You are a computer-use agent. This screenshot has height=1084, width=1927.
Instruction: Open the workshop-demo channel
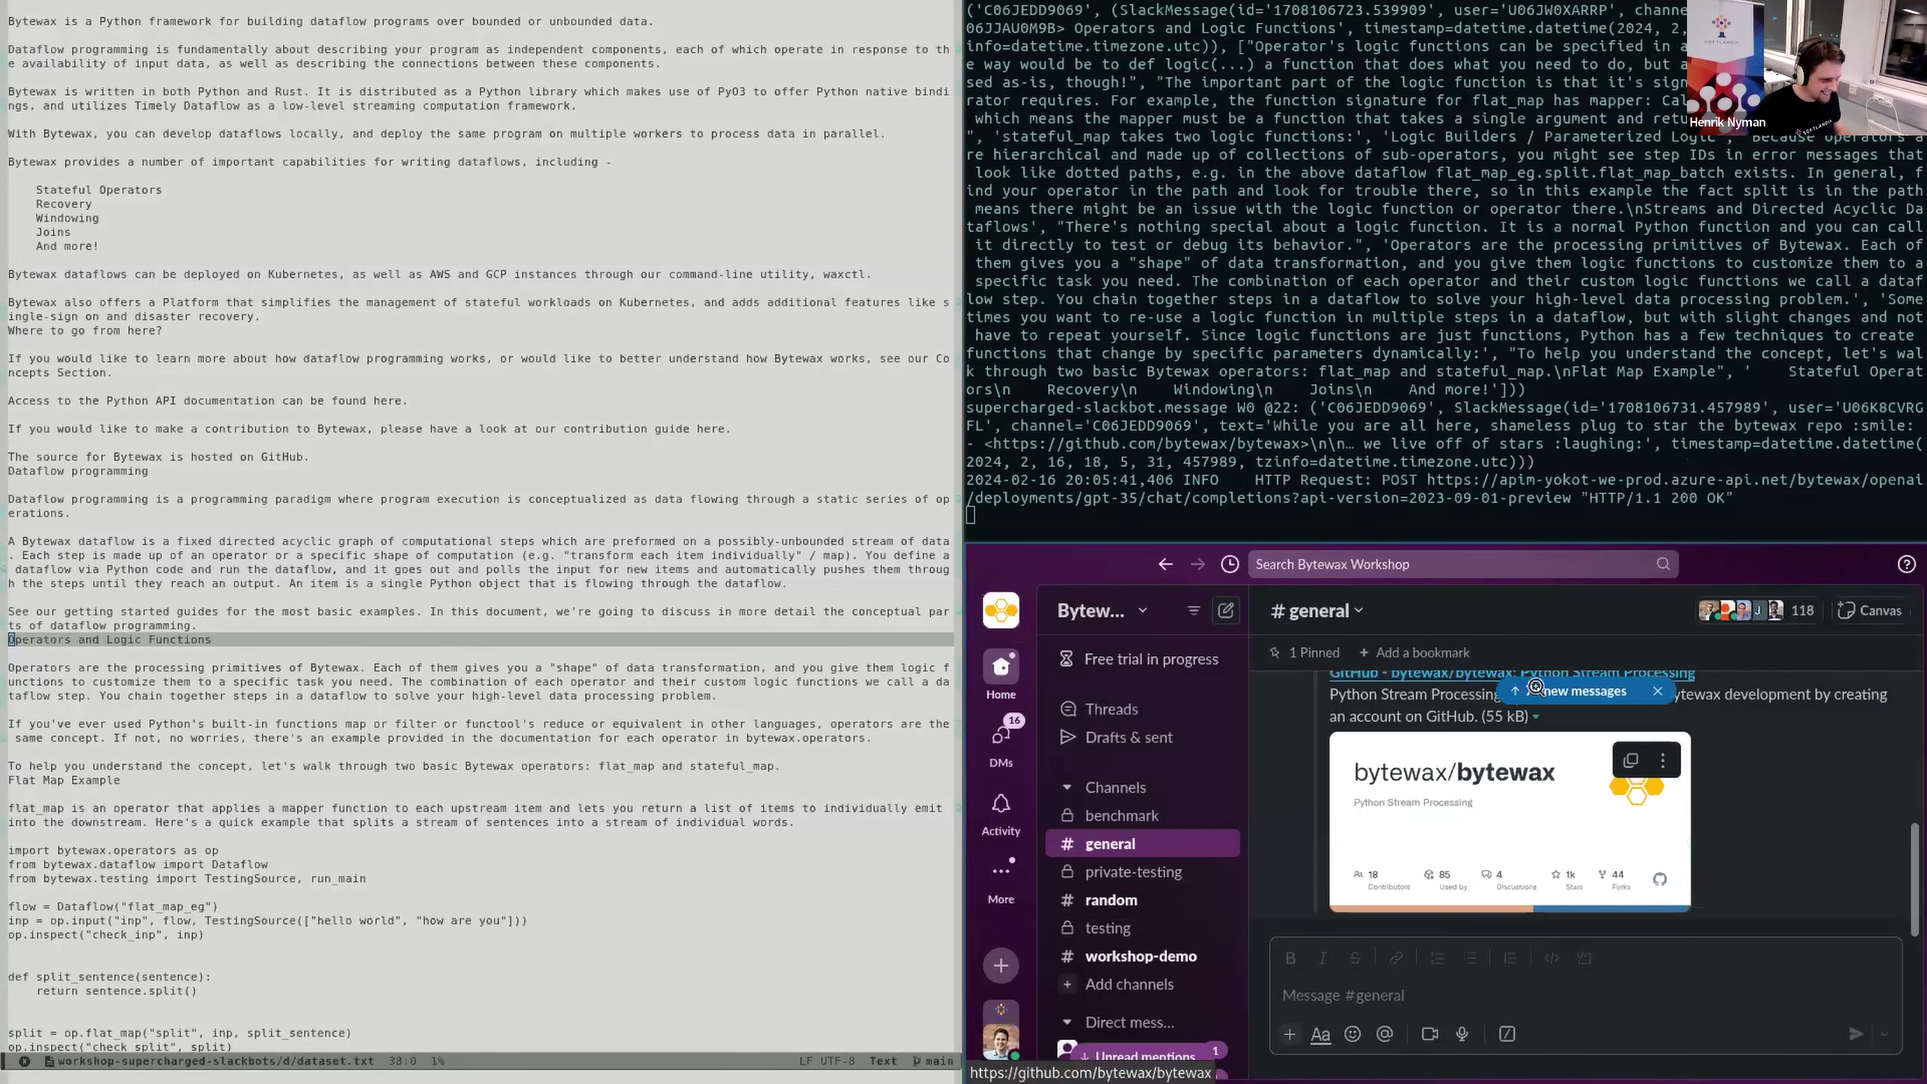pos(1140,956)
